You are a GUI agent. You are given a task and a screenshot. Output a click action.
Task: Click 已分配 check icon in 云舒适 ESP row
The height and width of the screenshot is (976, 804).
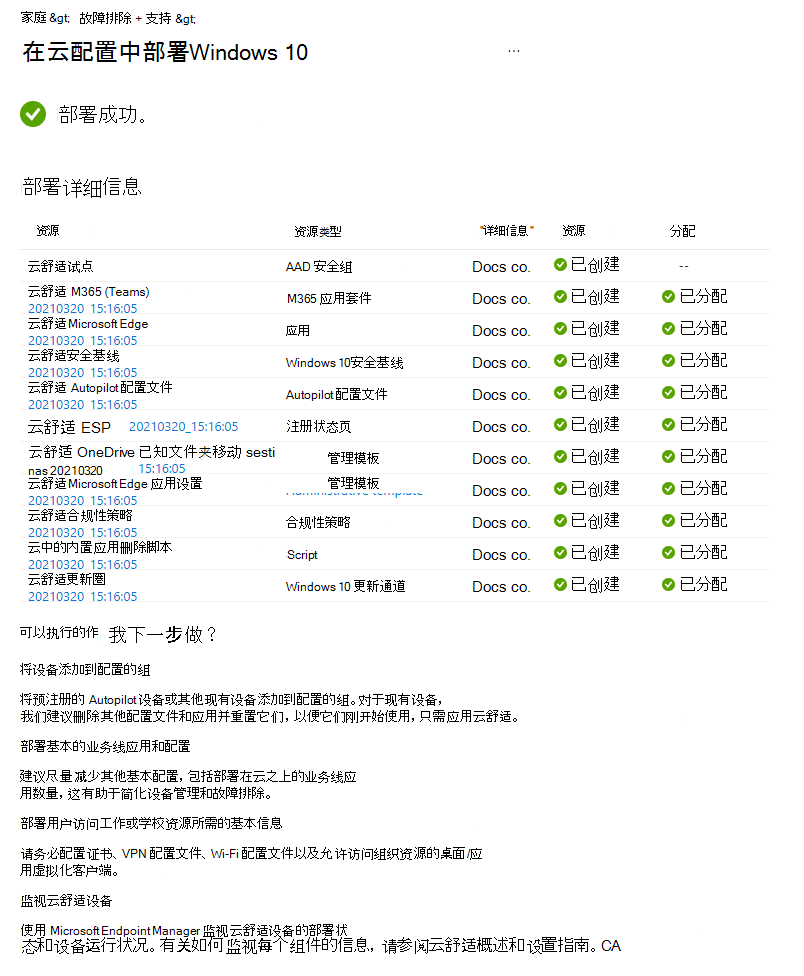click(x=668, y=425)
